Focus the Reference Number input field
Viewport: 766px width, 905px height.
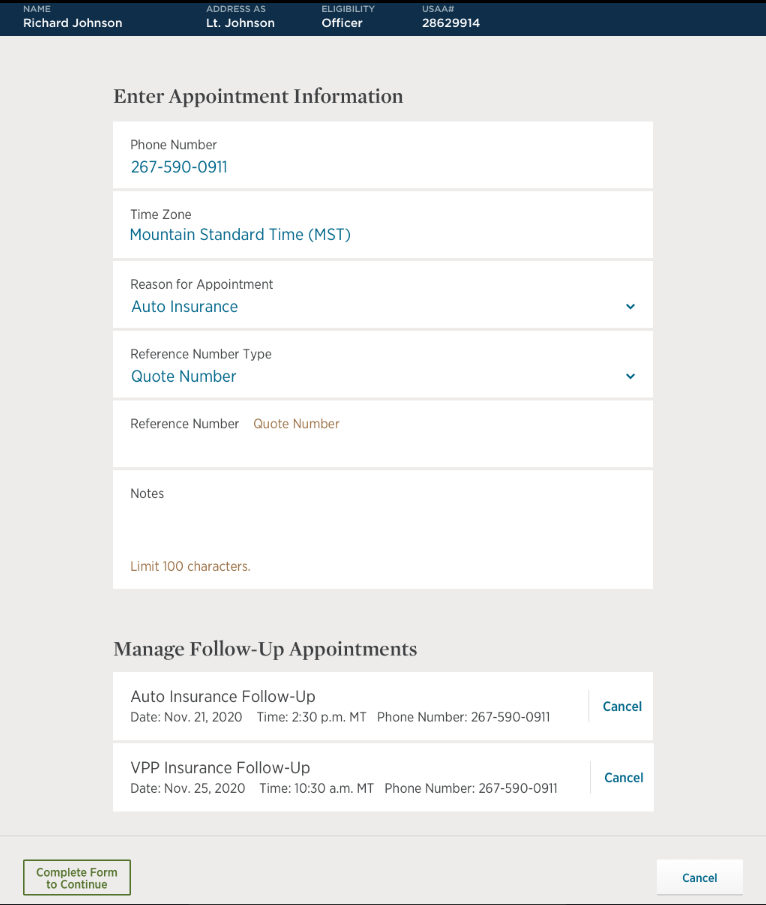click(383, 434)
